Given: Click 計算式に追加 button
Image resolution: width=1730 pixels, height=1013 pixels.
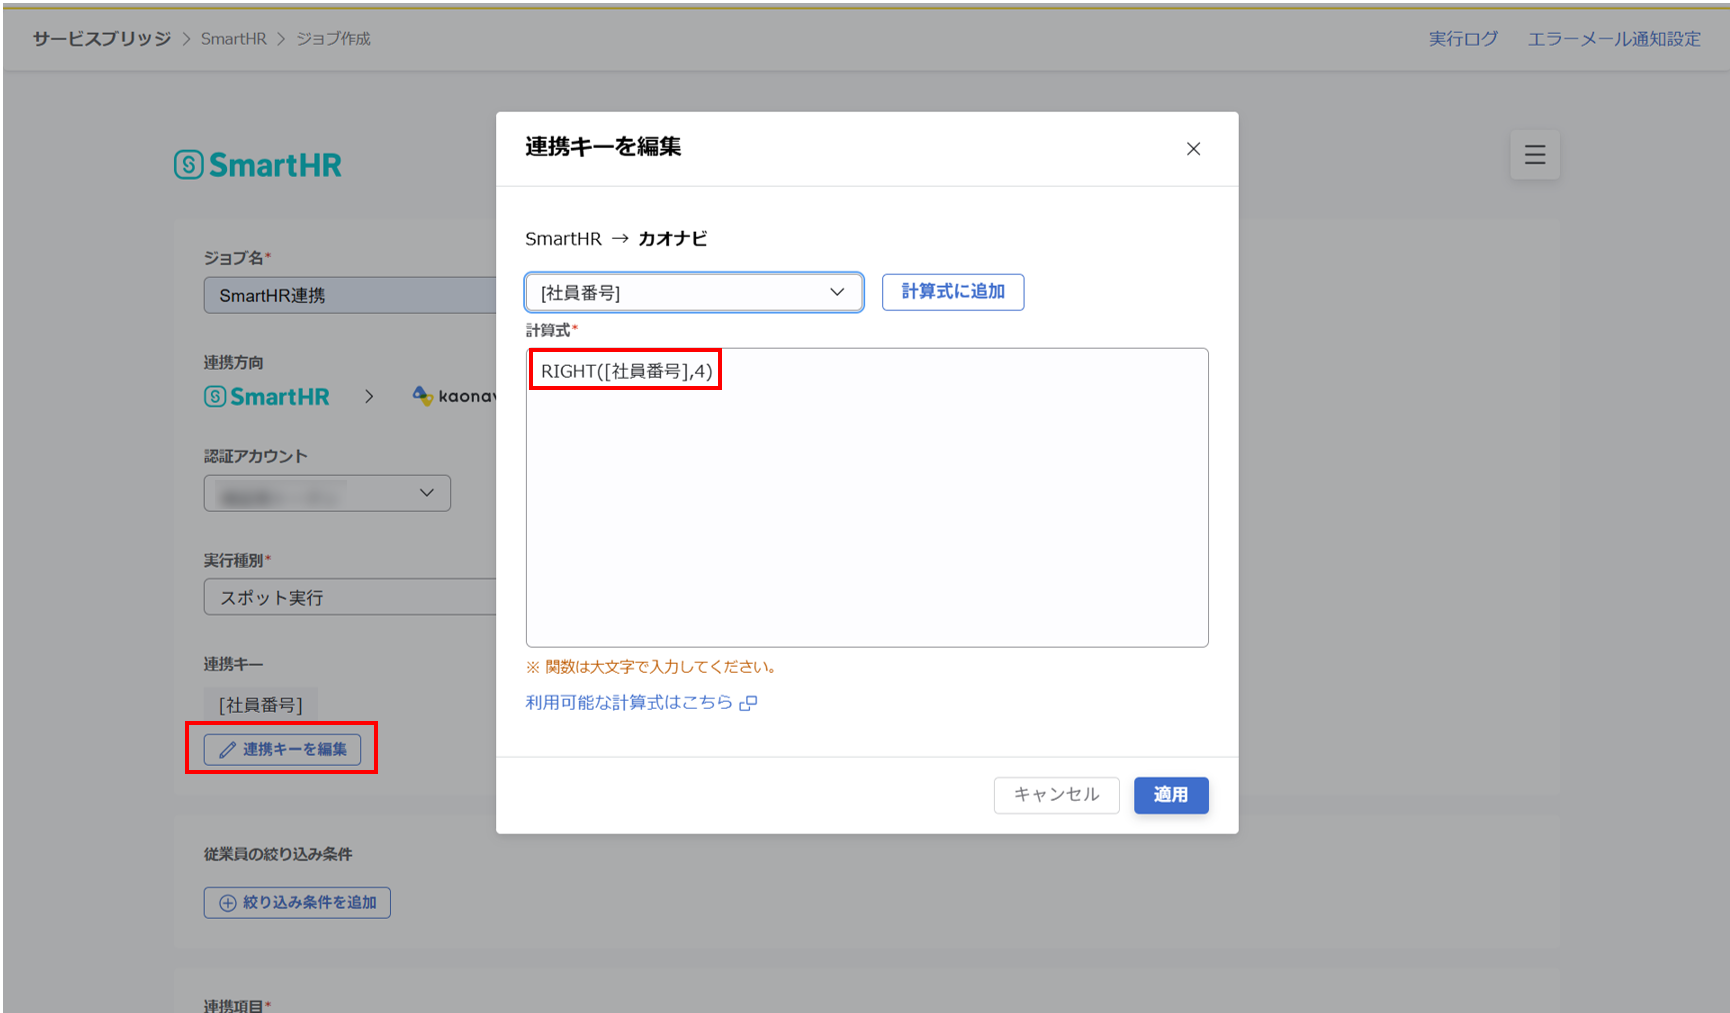Looking at the screenshot, I should [953, 292].
